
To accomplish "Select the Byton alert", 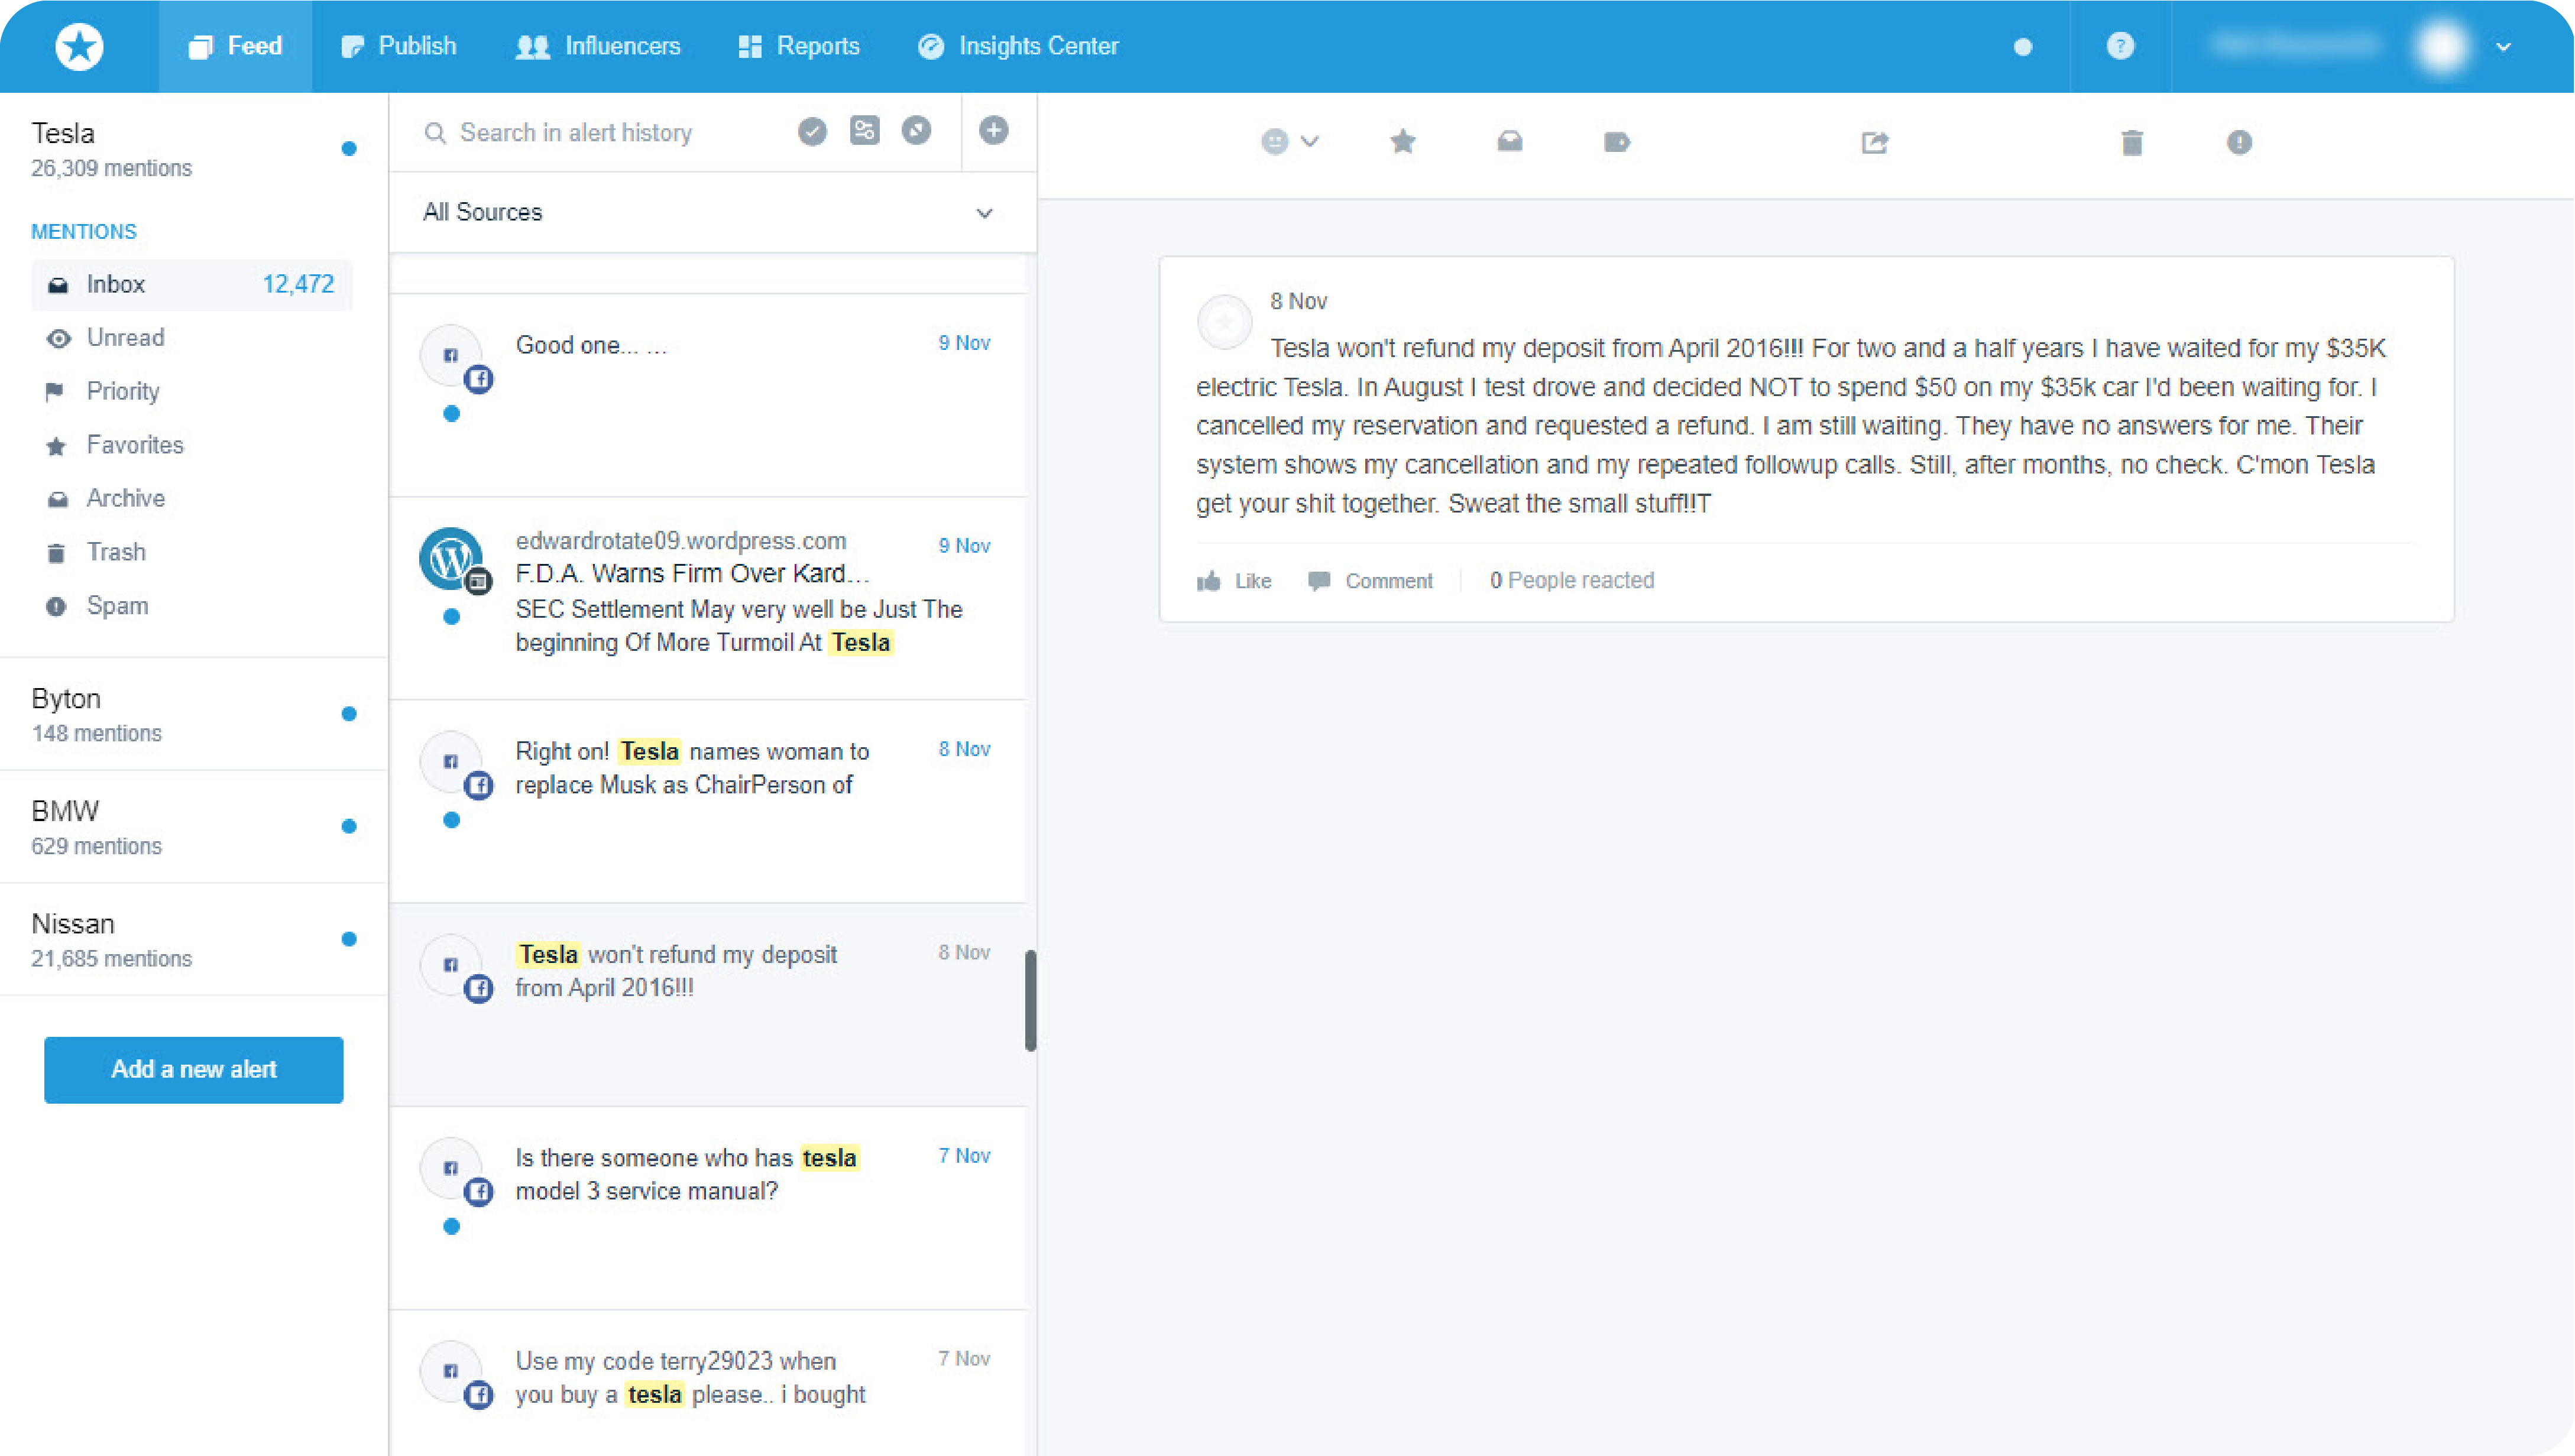I will coord(193,714).
